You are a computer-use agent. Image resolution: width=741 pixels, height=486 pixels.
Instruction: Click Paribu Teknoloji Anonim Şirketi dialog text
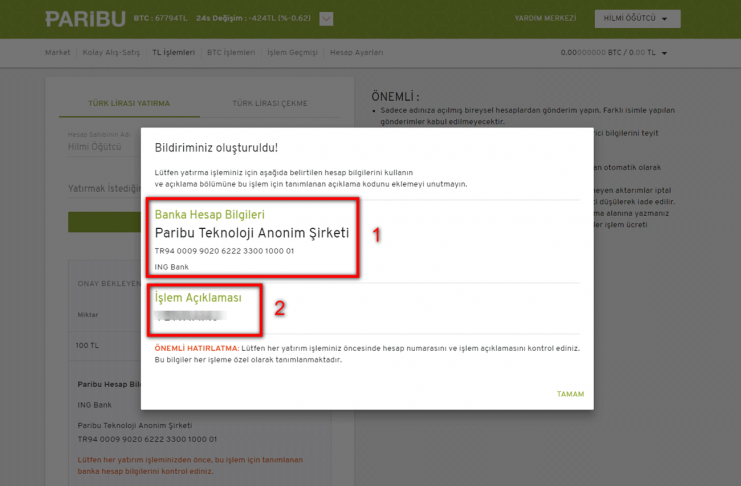(x=252, y=233)
